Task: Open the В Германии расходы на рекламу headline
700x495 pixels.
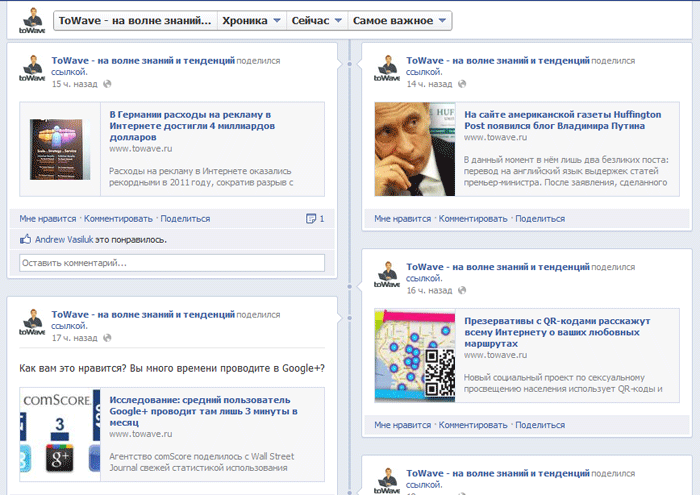Action: click(192, 126)
